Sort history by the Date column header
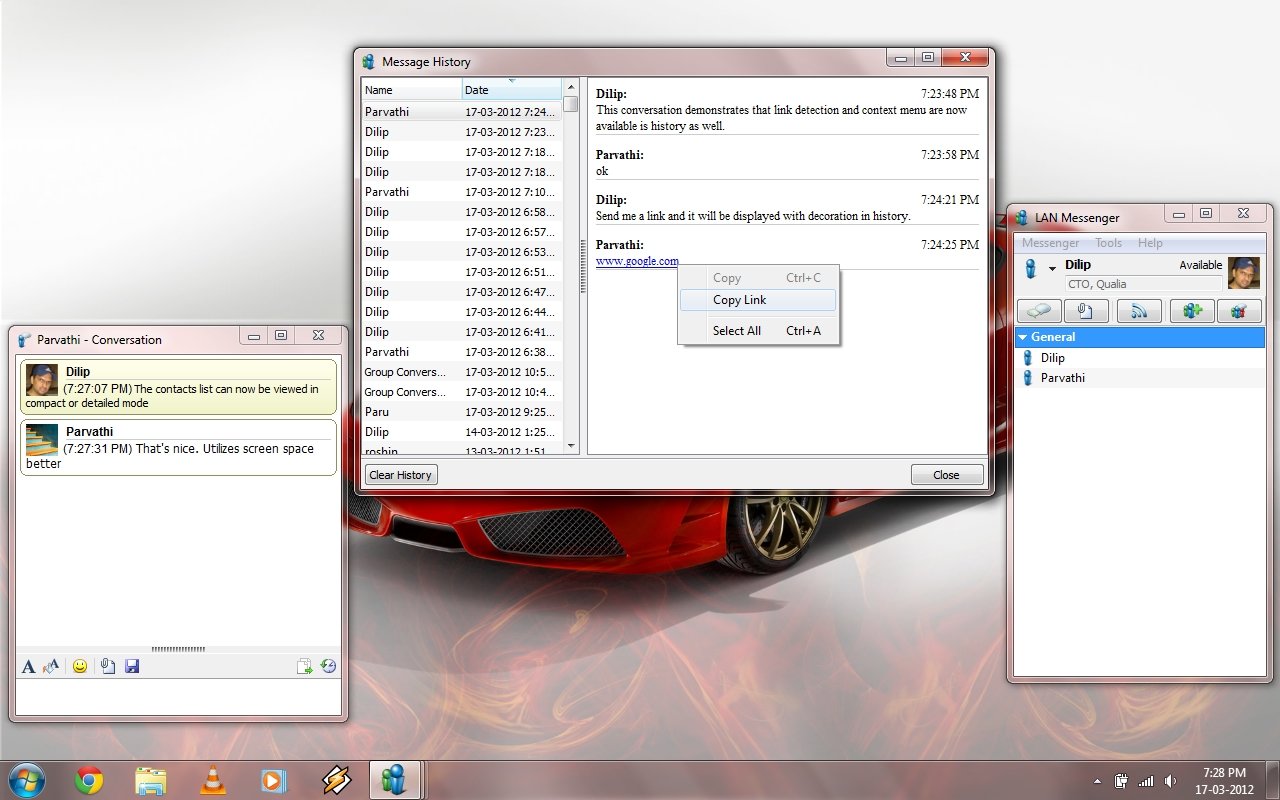Screen dimensions: 1280x800 pyautogui.click(x=511, y=90)
